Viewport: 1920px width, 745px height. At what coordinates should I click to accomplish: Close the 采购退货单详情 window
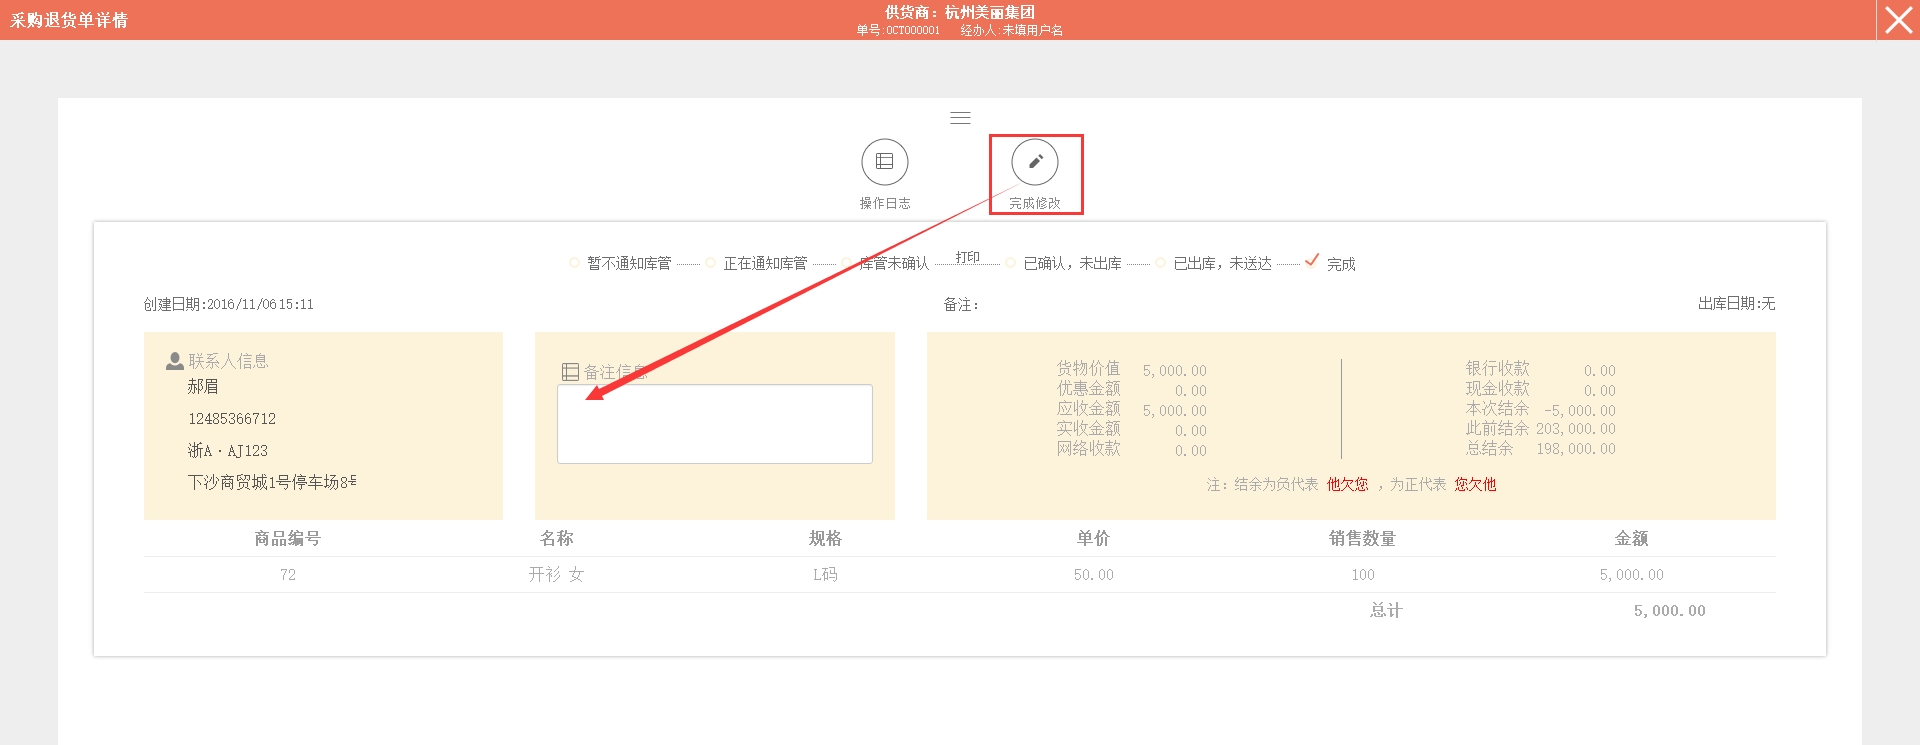click(1898, 20)
